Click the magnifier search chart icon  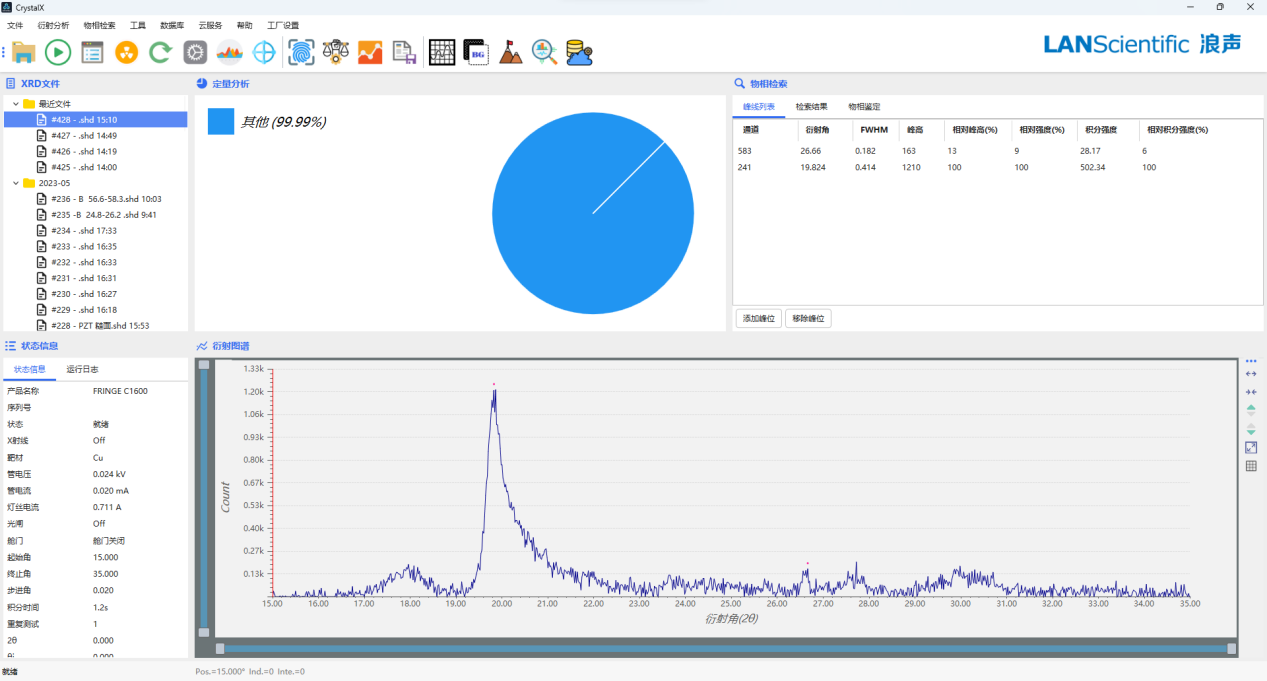545,52
